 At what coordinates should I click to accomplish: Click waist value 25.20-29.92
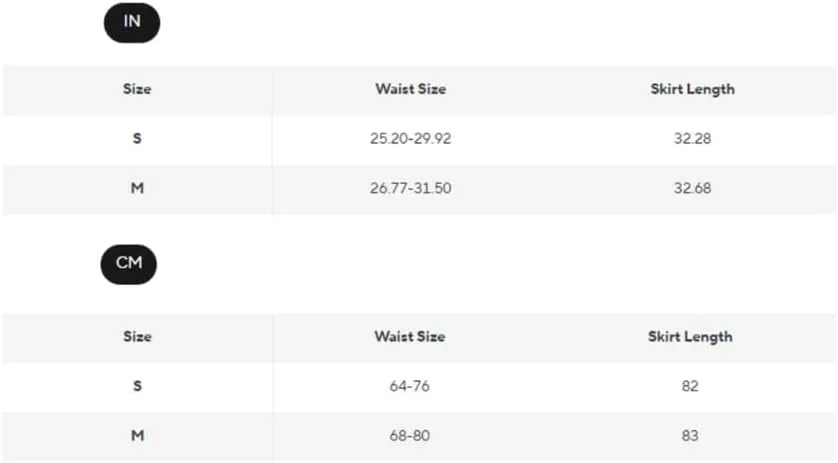(410, 138)
